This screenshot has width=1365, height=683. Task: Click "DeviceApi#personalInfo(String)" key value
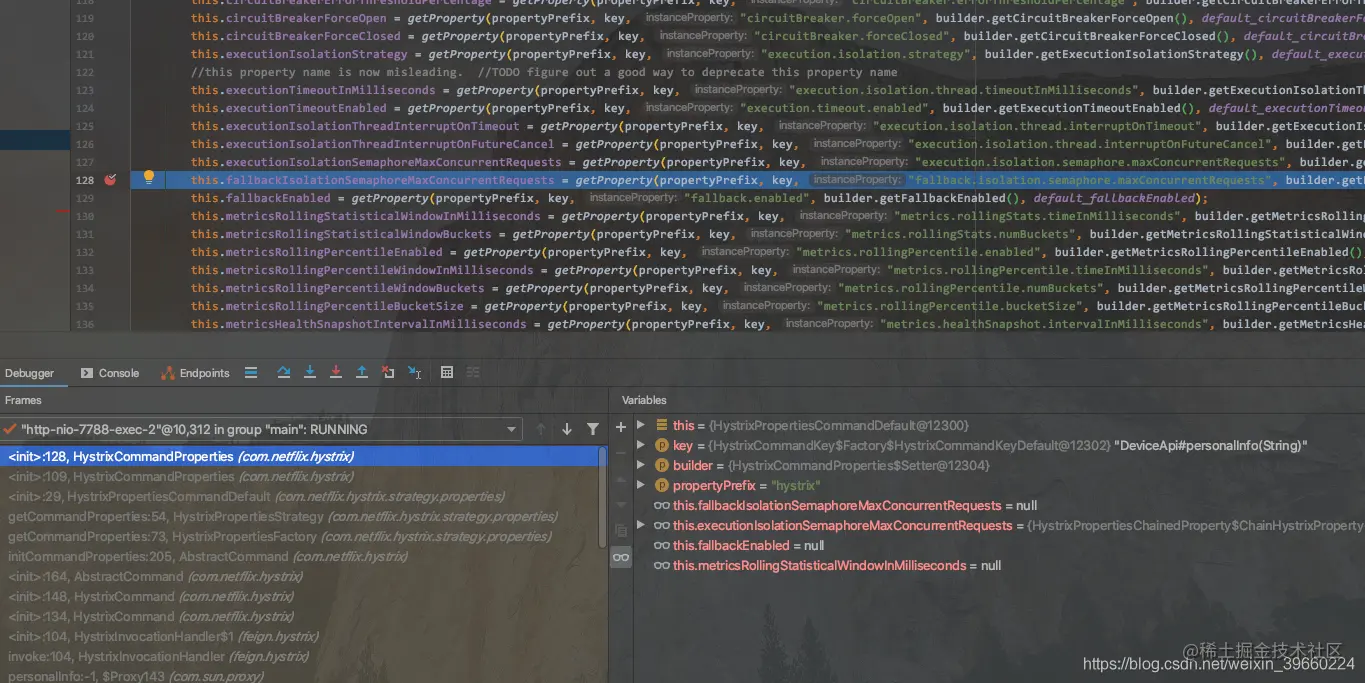tap(1211, 445)
